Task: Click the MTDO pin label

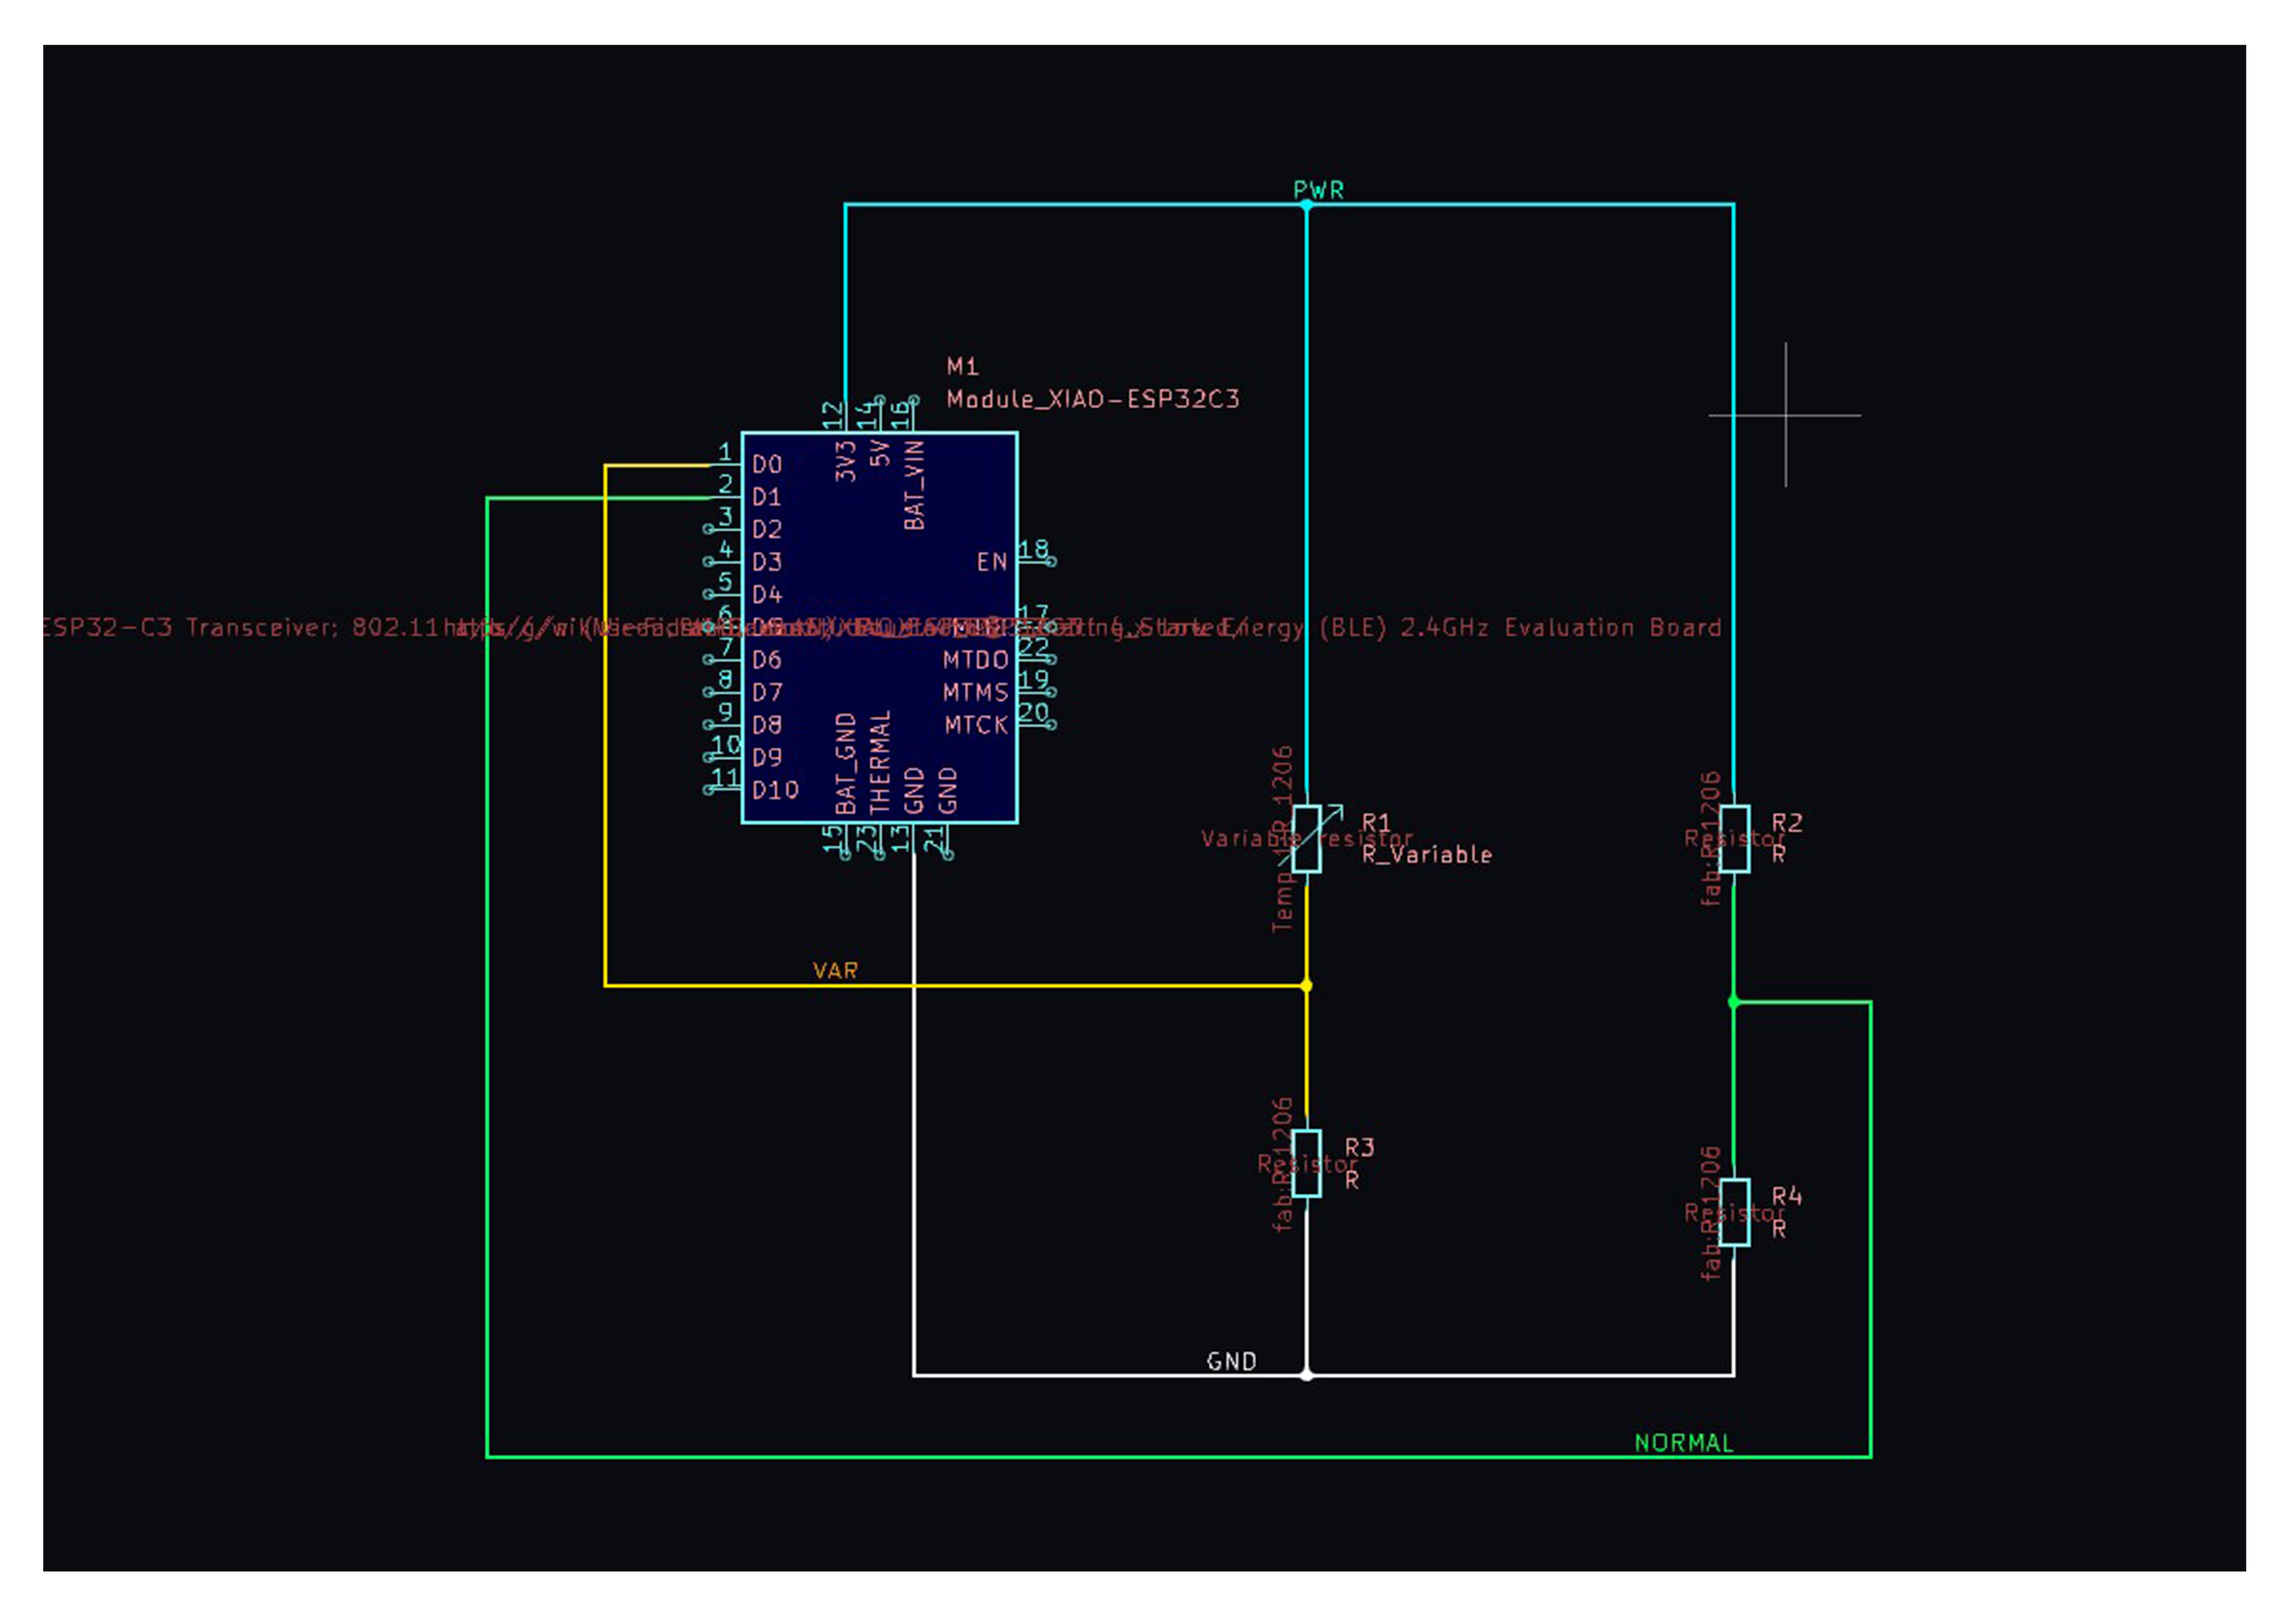Action: coord(976,660)
